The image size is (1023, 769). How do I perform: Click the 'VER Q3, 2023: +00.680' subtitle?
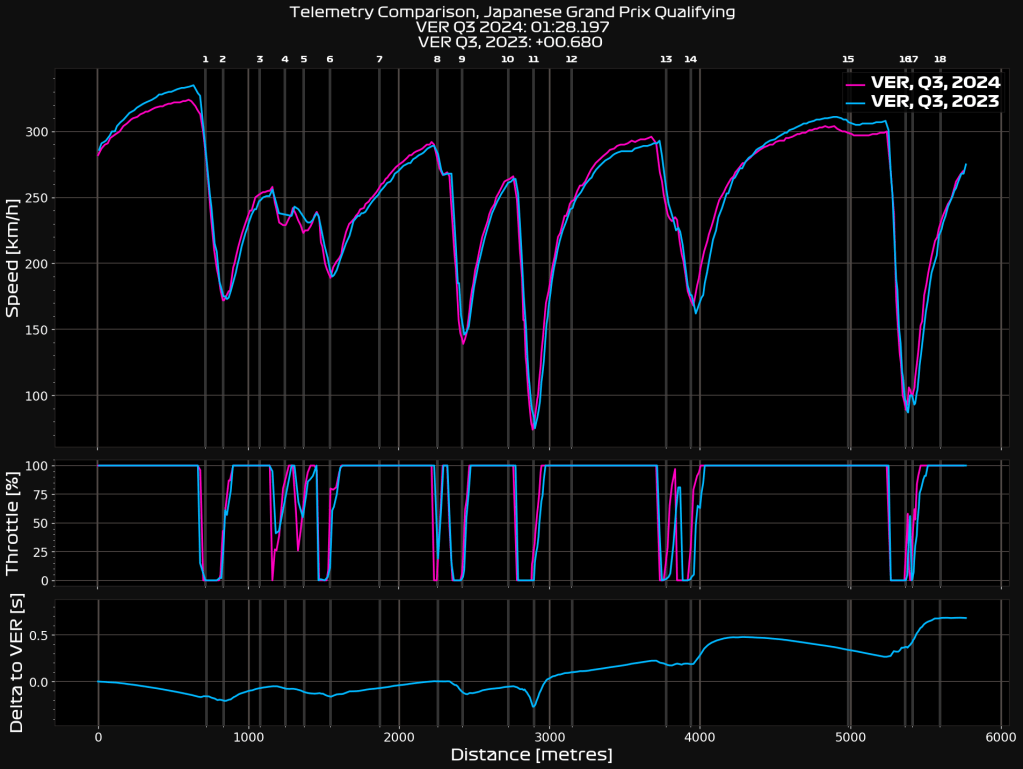coord(511,42)
